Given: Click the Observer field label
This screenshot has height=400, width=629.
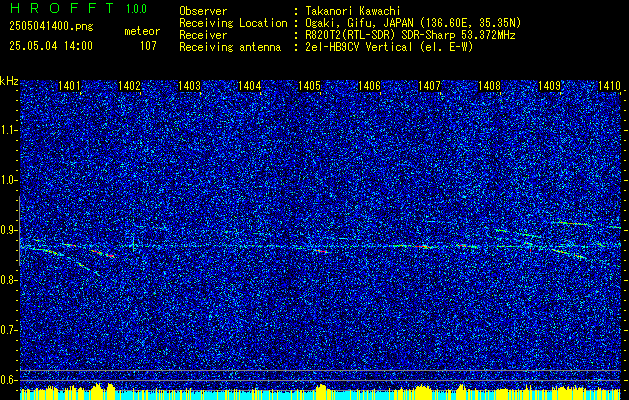Looking at the screenshot, I should coord(203,11).
